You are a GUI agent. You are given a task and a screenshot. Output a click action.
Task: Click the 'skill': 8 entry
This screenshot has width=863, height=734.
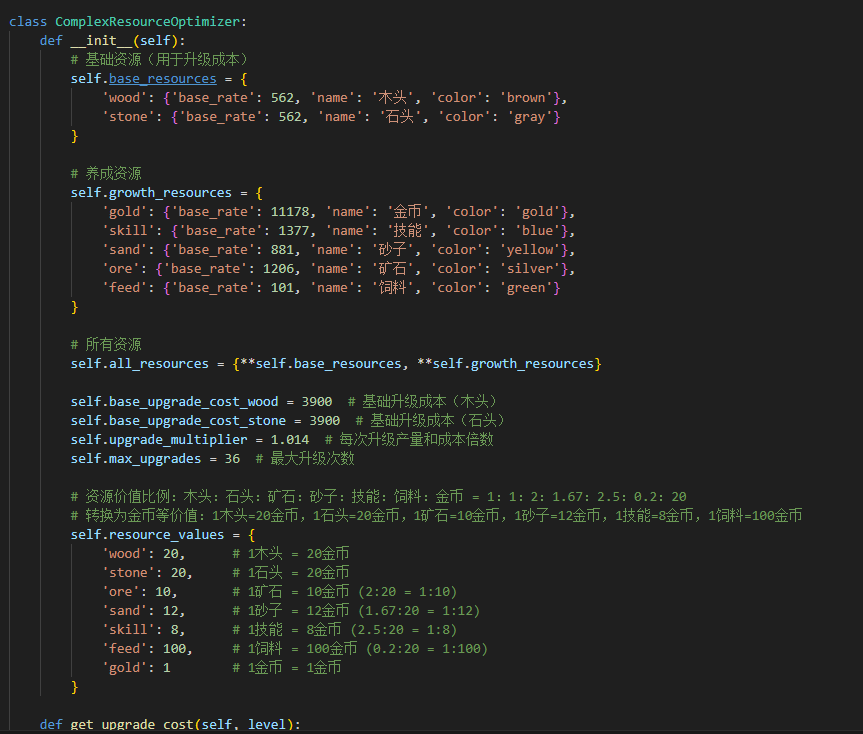143,629
